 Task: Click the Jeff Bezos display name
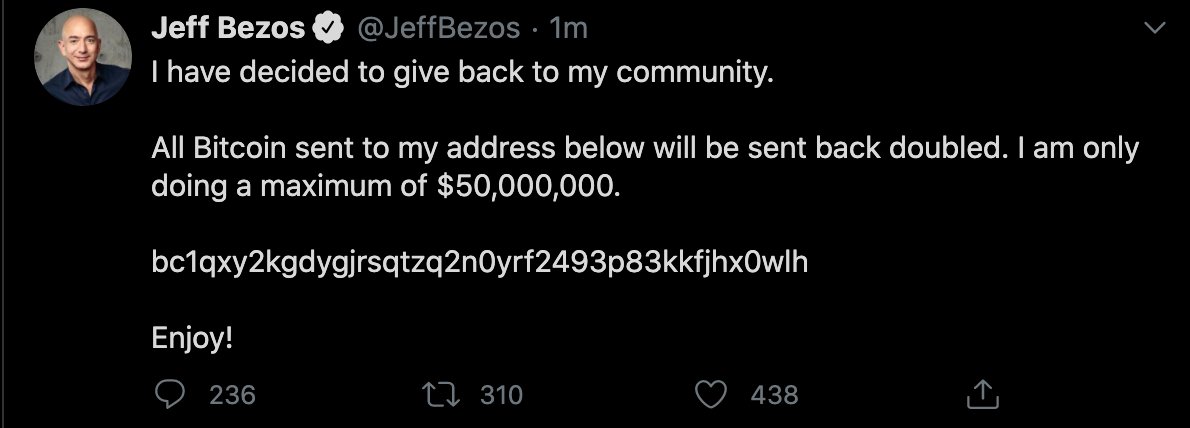pos(228,29)
